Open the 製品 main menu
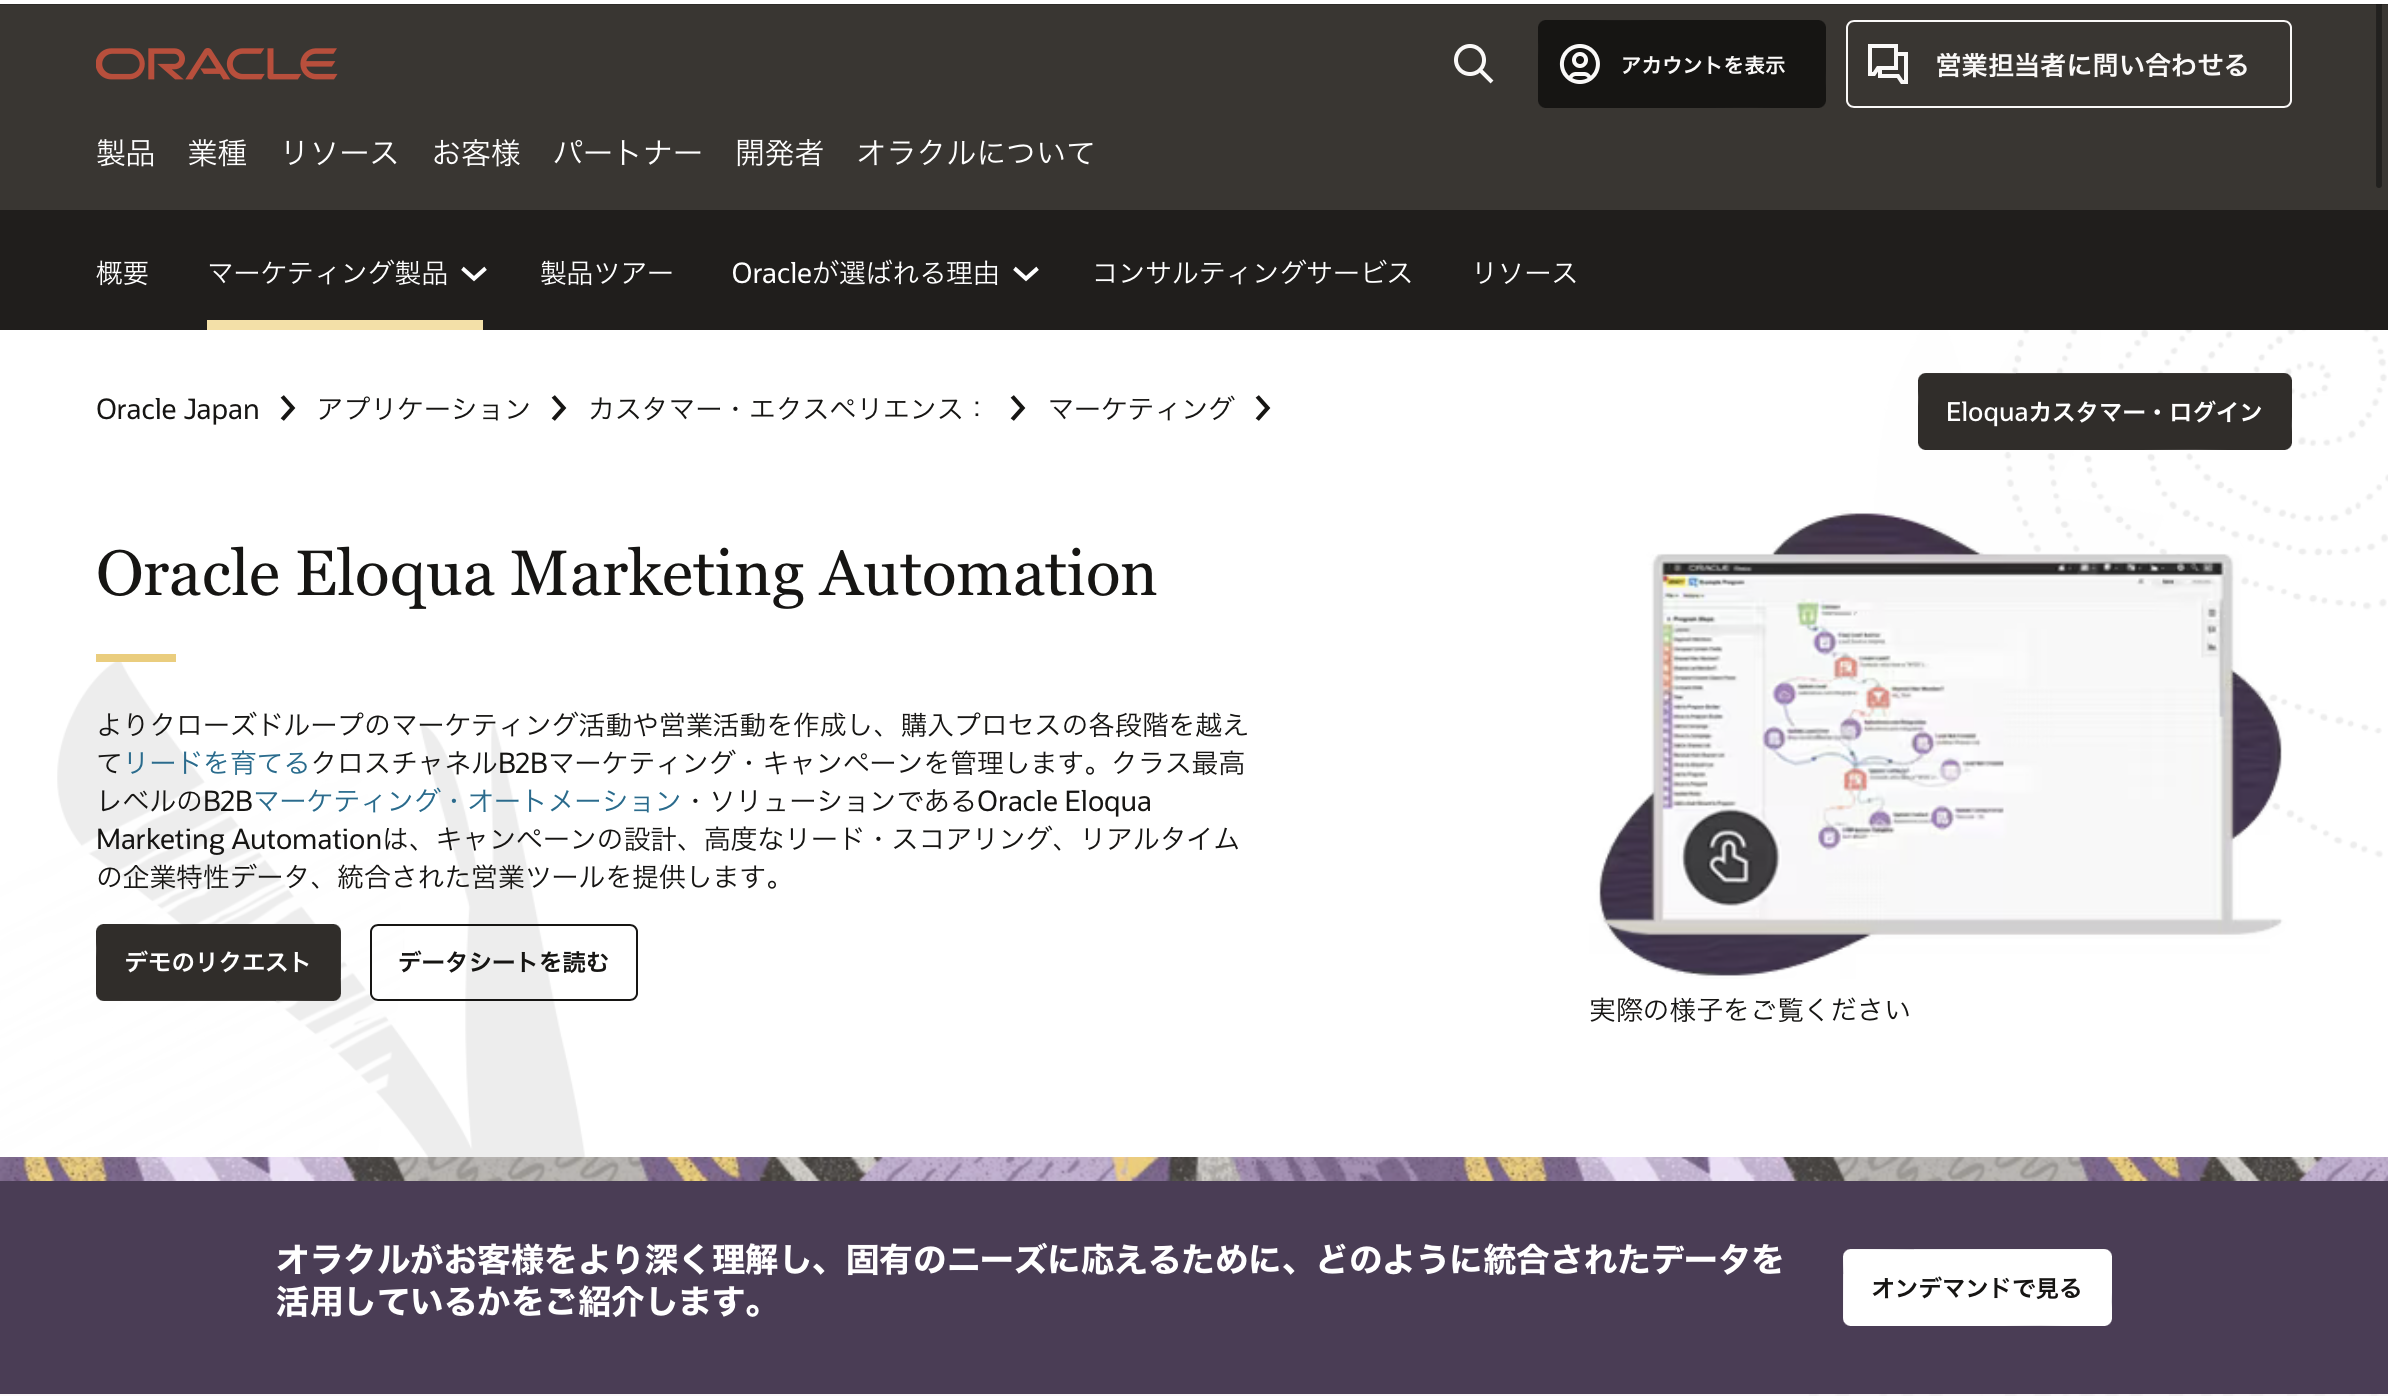Screen dimensions: 2388x1396 [x=125, y=153]
